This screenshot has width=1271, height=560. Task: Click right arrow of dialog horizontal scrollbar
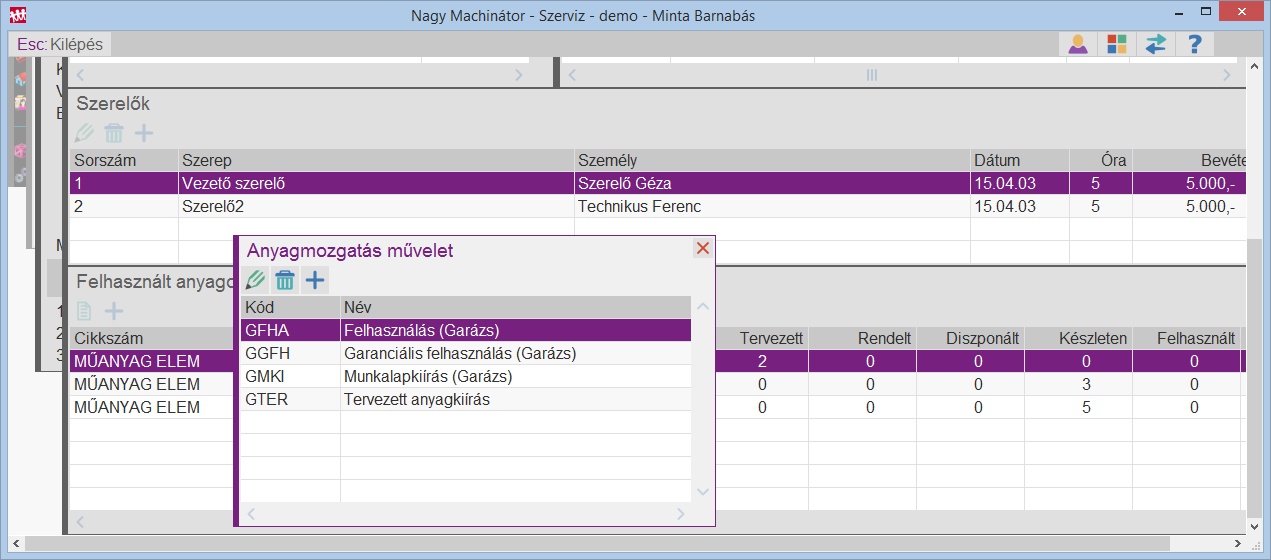click(681, 514)
